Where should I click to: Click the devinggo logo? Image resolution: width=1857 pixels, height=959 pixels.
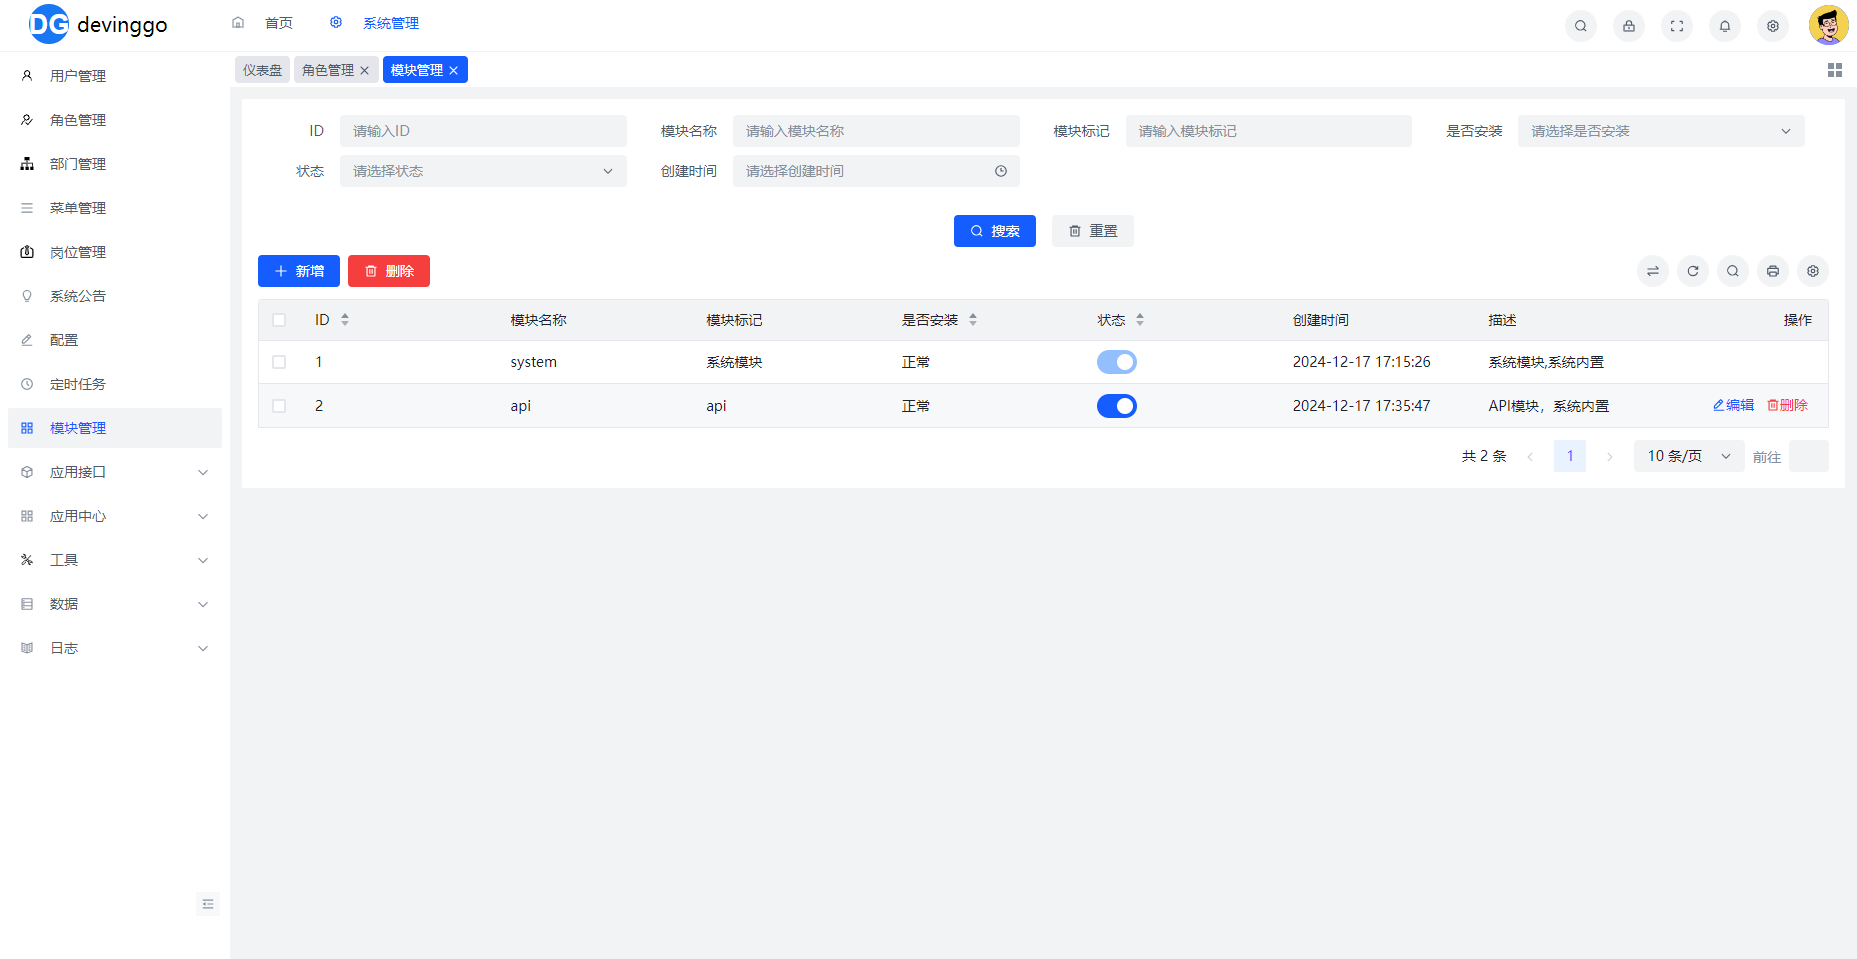point(98,24)
